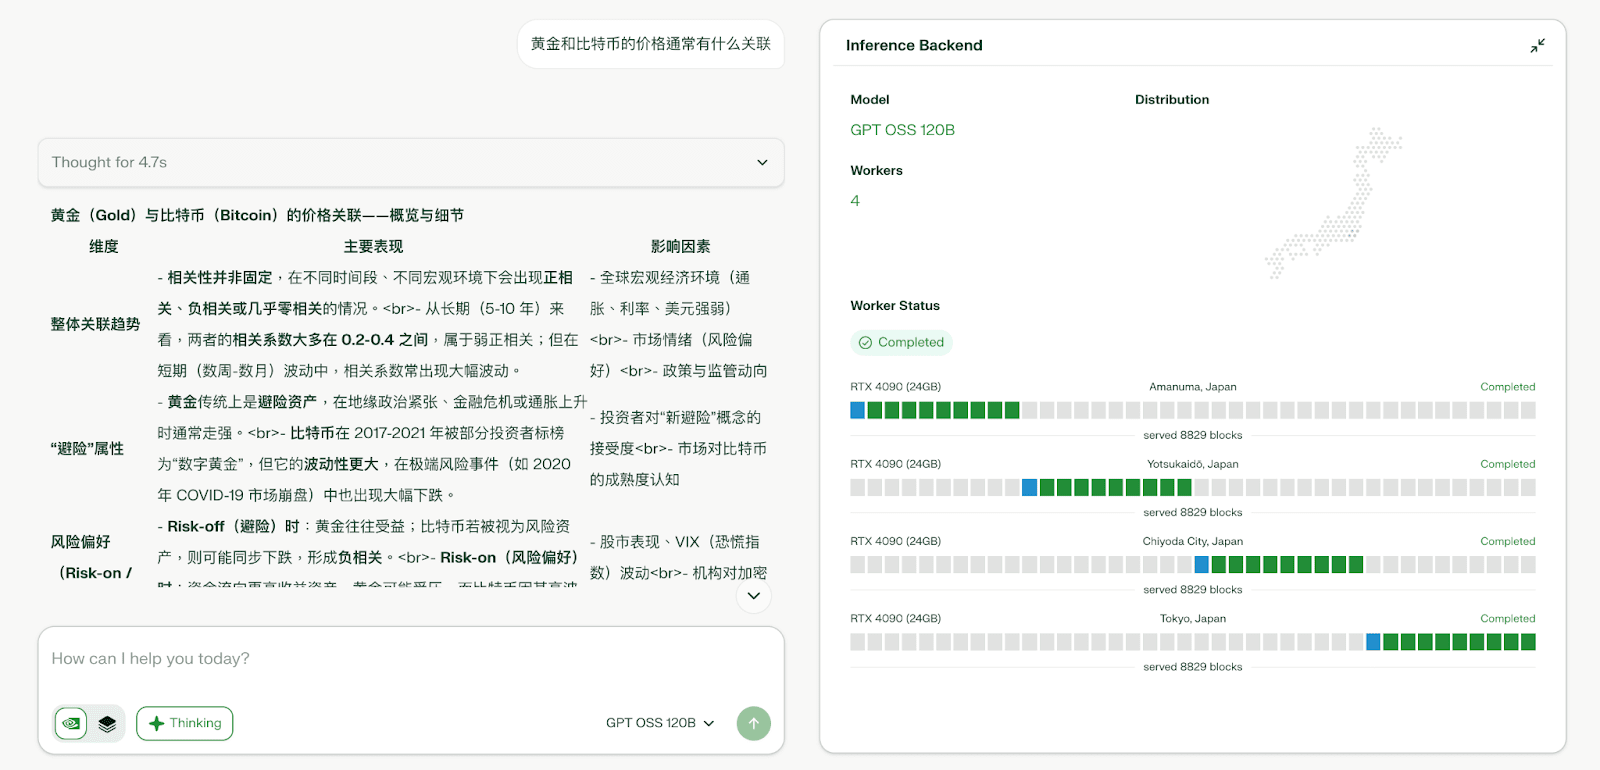1600x770 pixels.
Task: Click the green send arrow button
Action: (753, 723)
